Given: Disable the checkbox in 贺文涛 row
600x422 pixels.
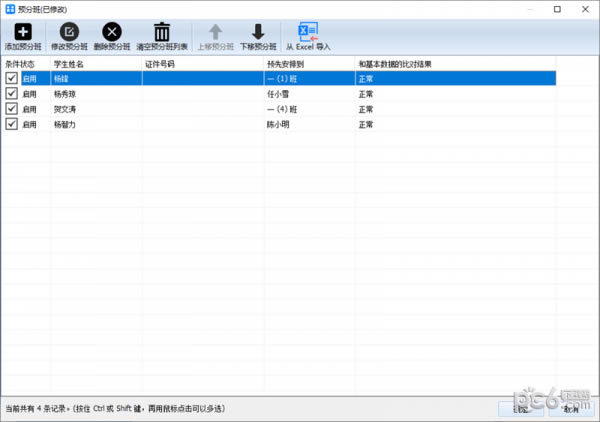Looking at the screenshot, I should [11, 108].
